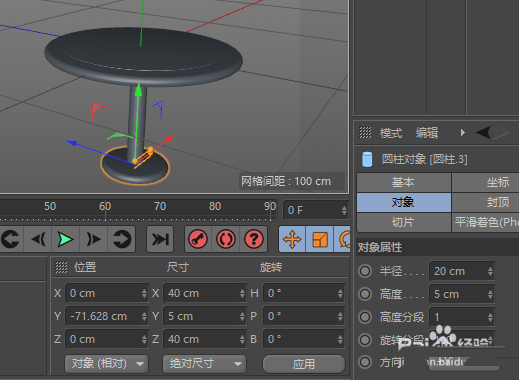Click the blue Z-axis gizmo arrow
The height and width of the screenshot is (380, 519).
(x=72, y=143)
